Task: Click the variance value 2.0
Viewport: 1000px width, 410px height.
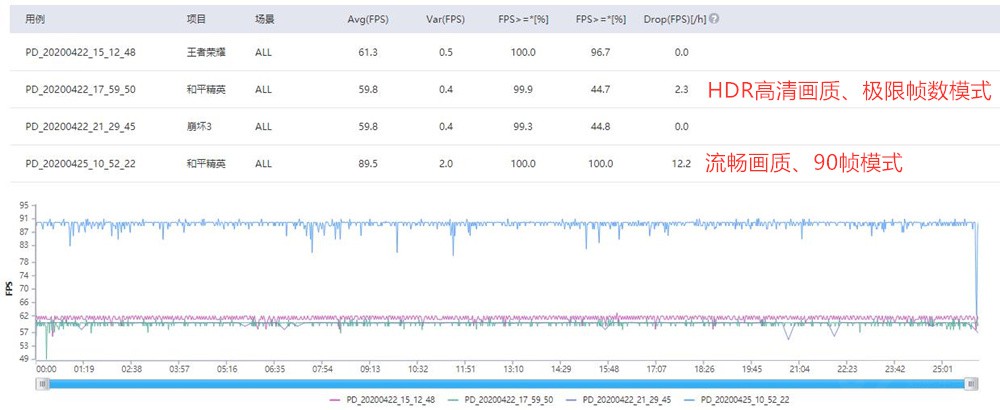Action: pos(446,163)
